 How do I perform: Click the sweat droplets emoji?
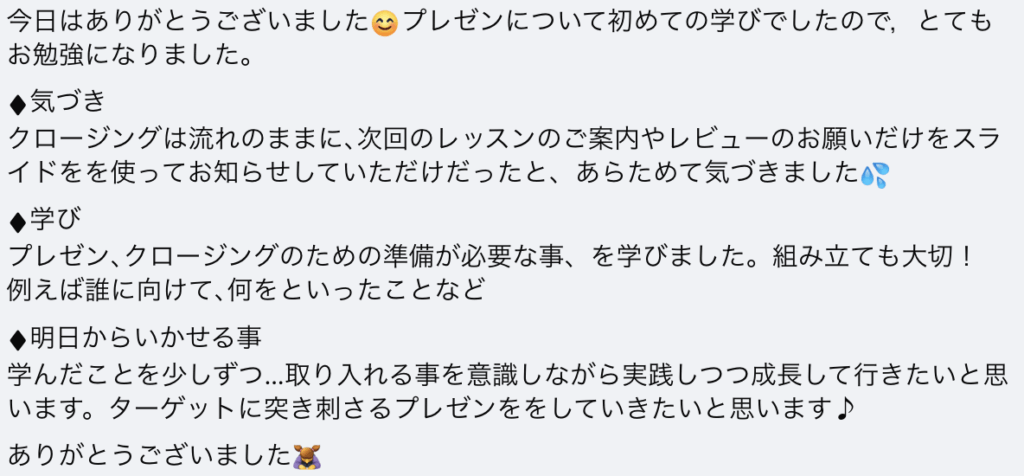click(874, 174)
